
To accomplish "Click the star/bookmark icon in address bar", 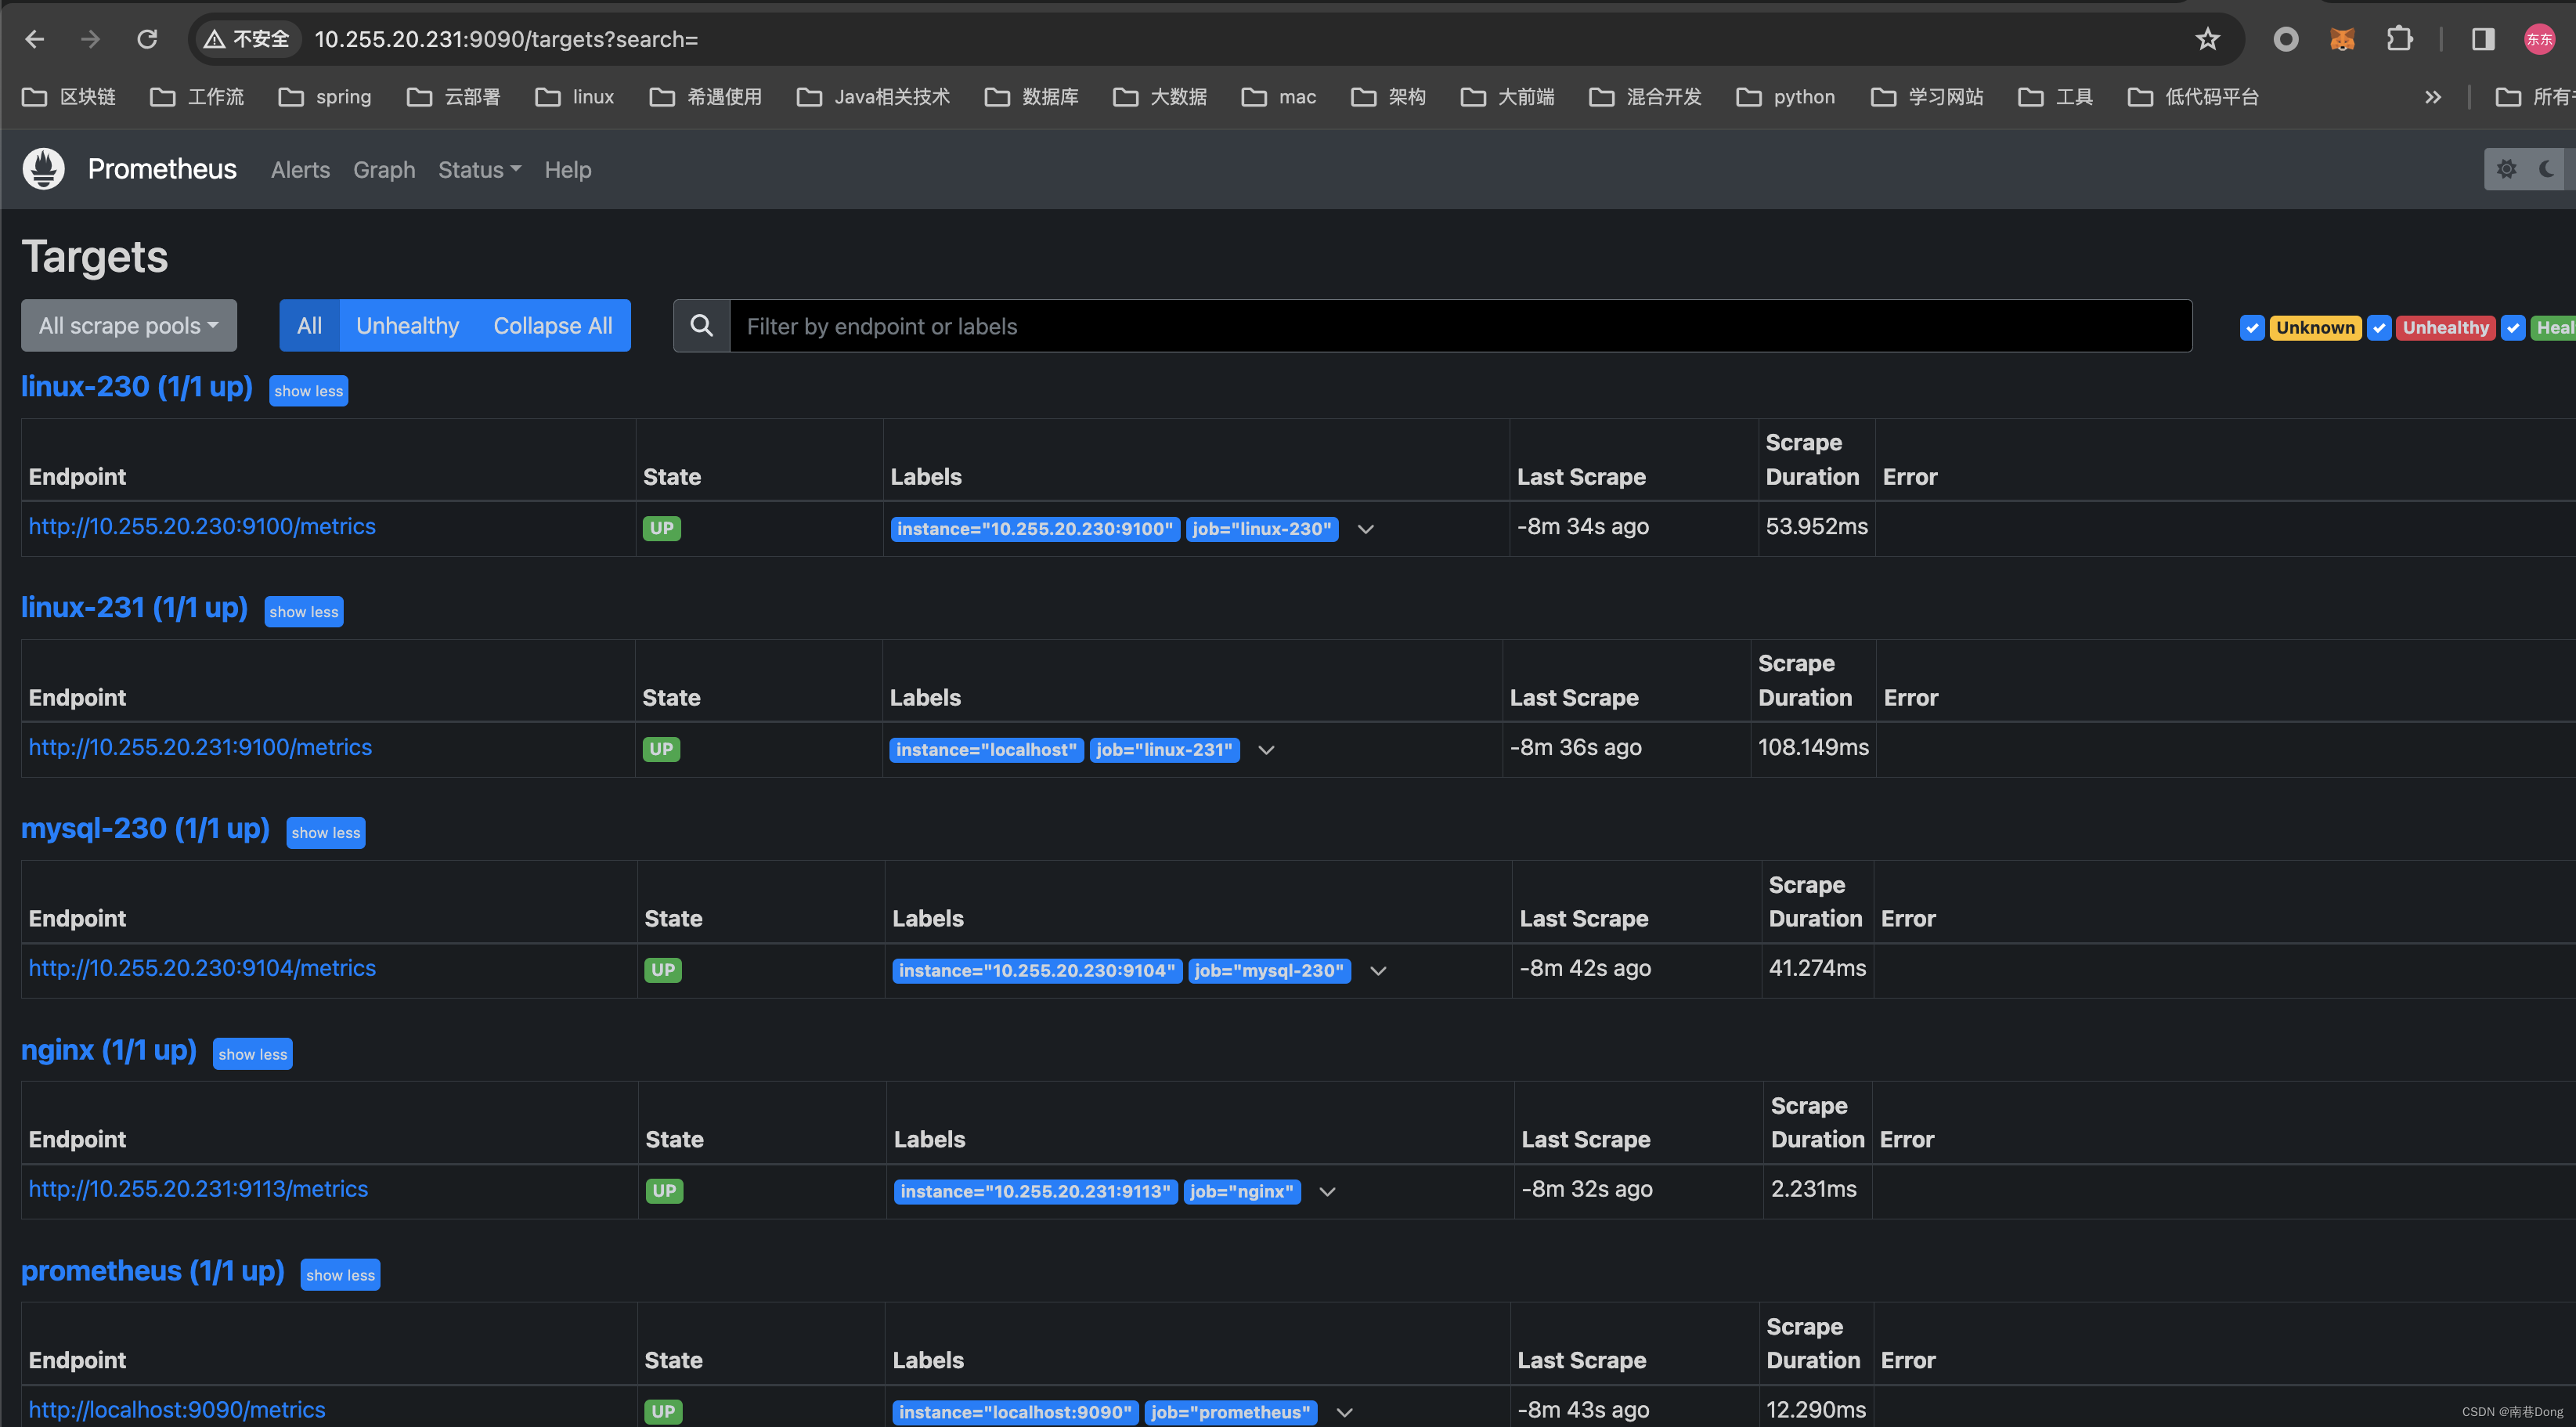I will tap(2209, 38).
